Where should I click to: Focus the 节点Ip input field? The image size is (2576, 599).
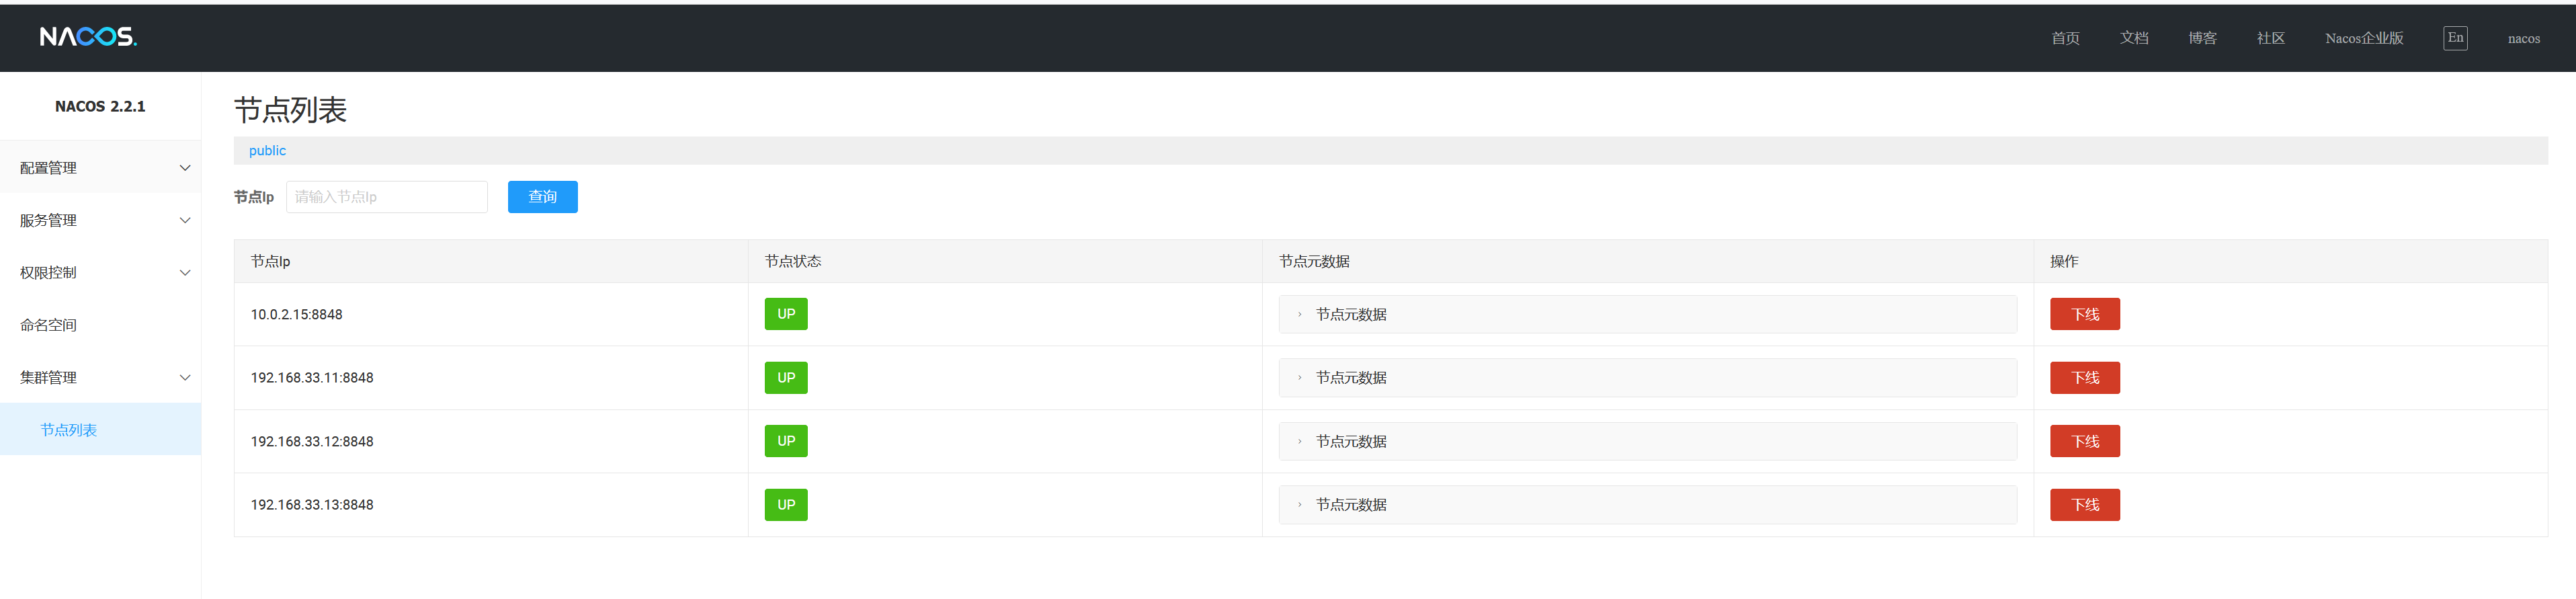click(x=386, y=197)
